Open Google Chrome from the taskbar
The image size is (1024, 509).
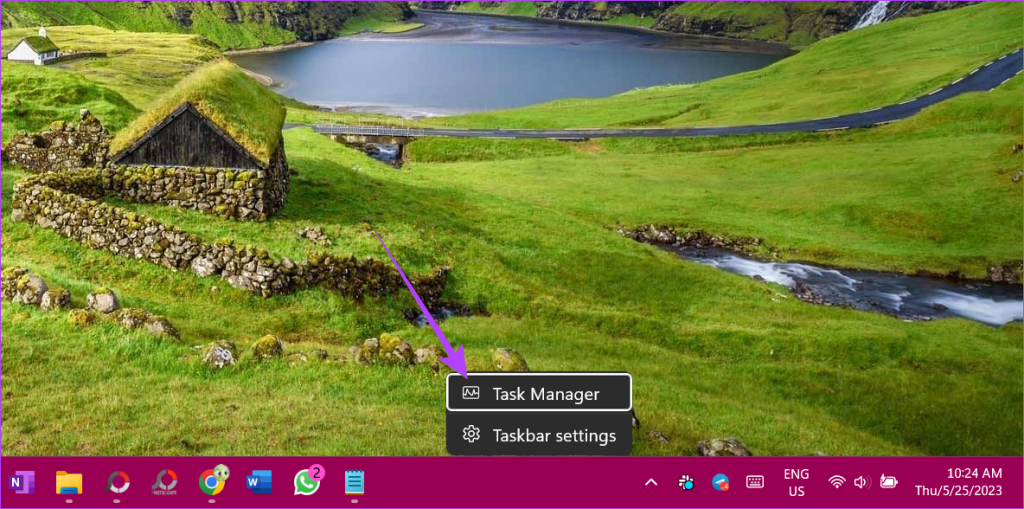212,482
